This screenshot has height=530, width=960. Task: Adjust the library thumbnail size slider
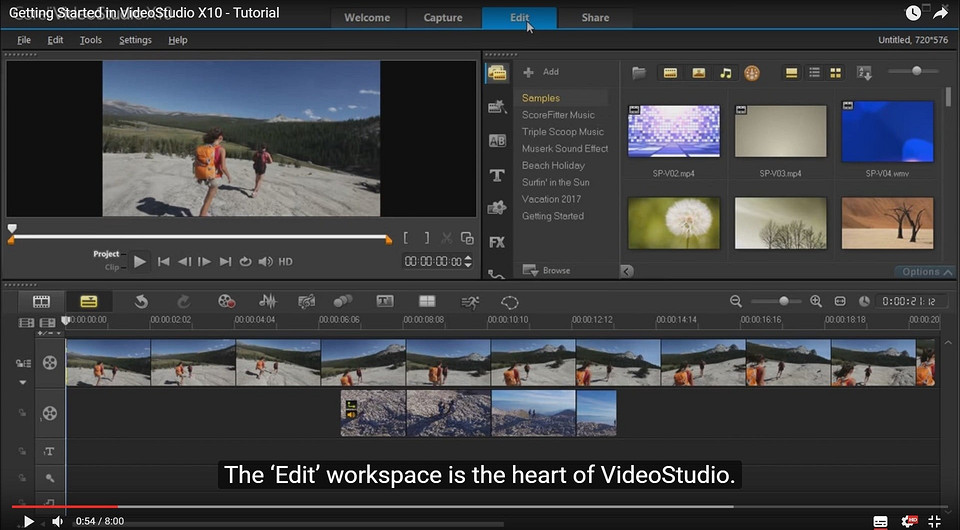coord(916,71)
